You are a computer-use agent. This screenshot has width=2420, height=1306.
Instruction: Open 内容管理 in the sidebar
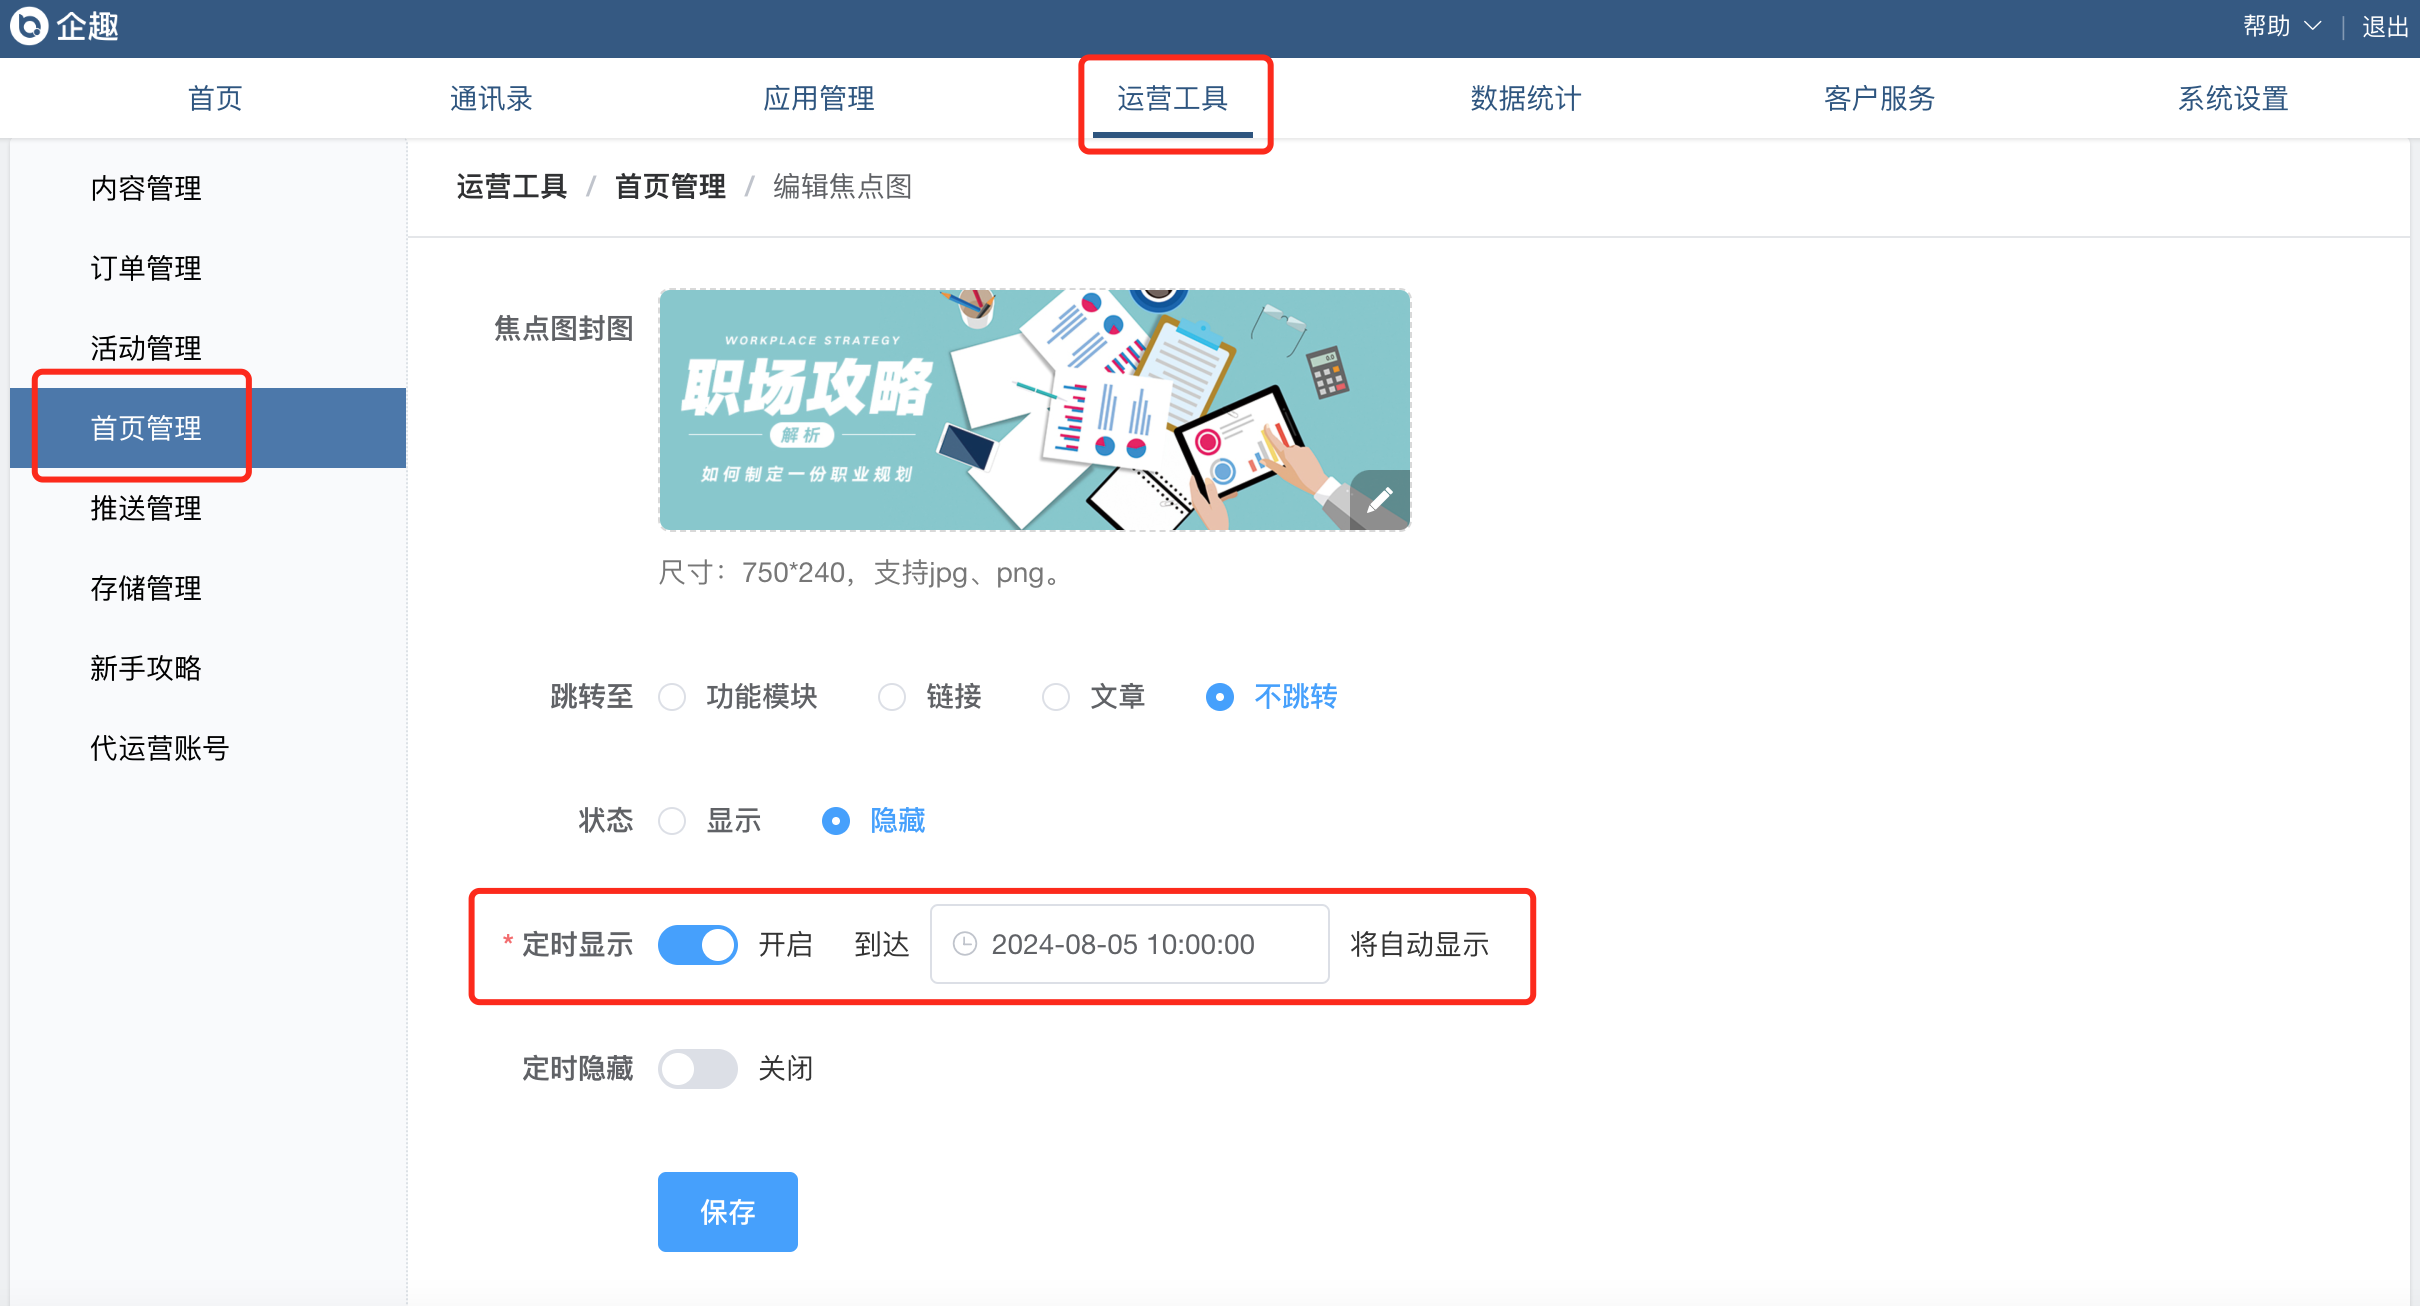tap(146, 188)
